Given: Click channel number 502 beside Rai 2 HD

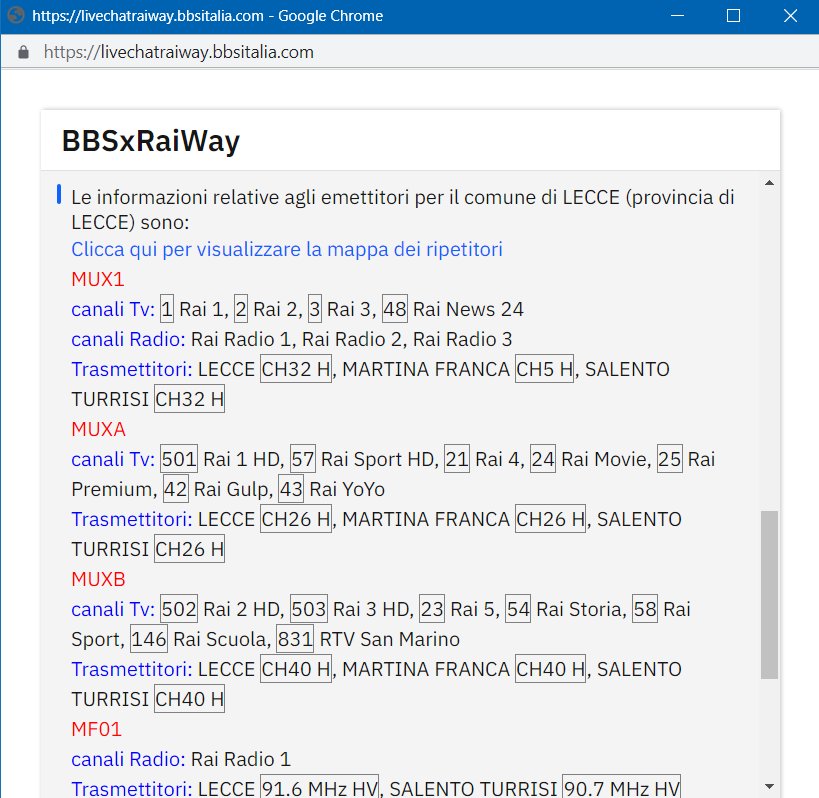Looking at the screenshot, I should tap(179, 609).
